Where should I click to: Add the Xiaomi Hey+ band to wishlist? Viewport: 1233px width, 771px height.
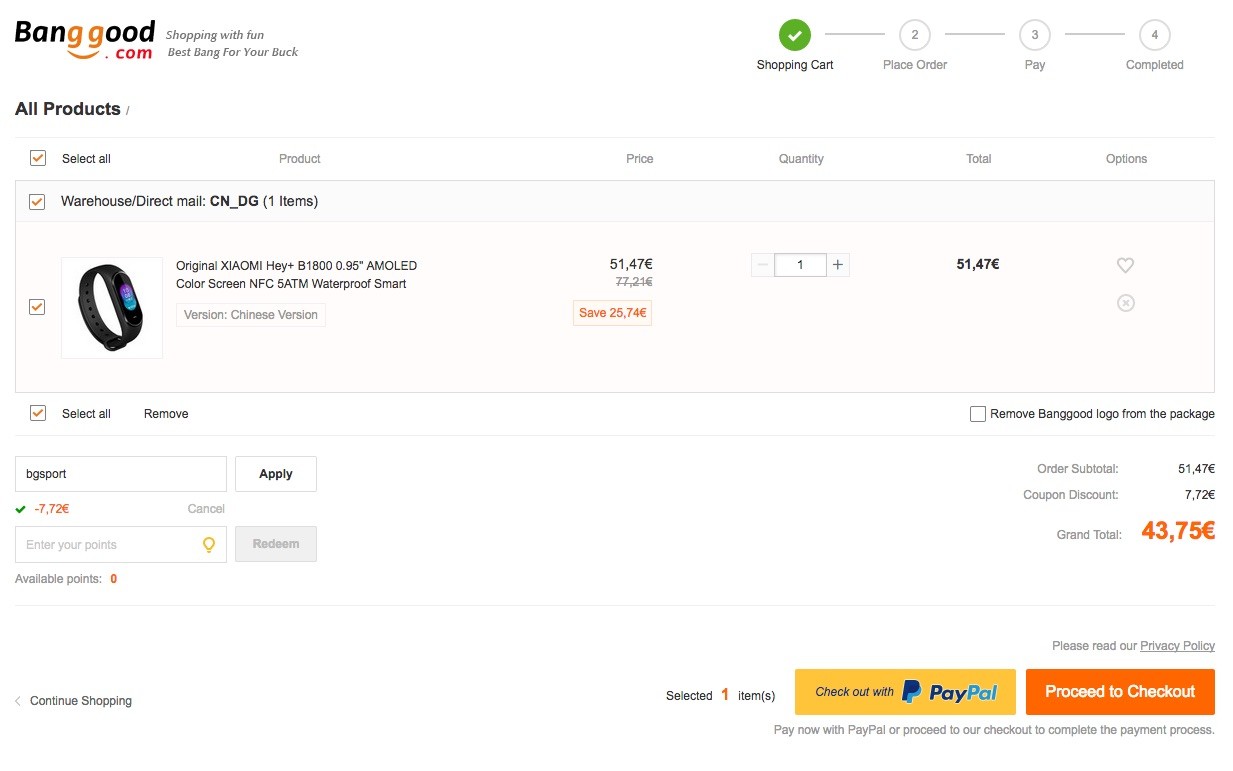click(1125, 265)
